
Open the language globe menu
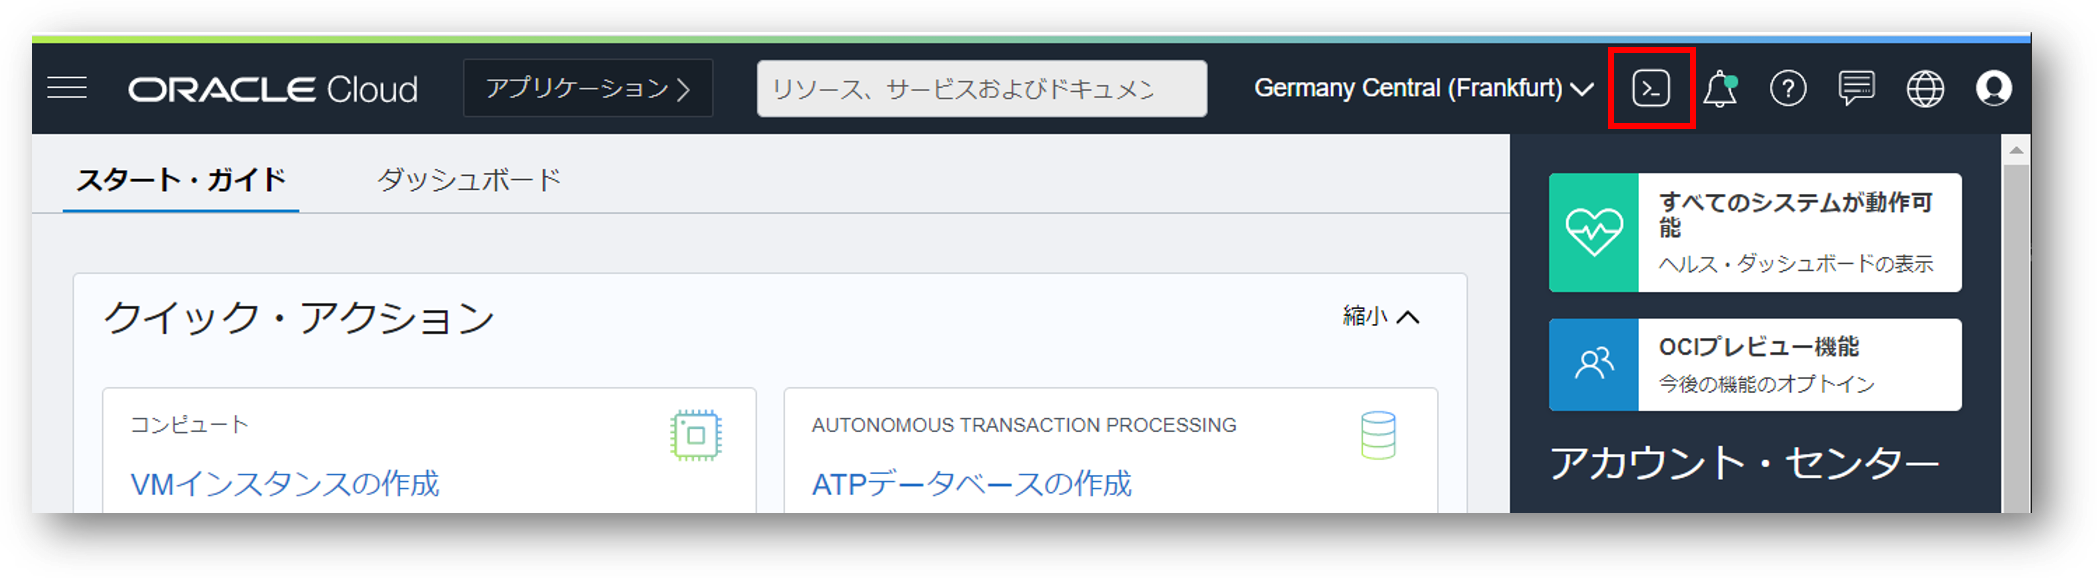[x=1925, y=89]
